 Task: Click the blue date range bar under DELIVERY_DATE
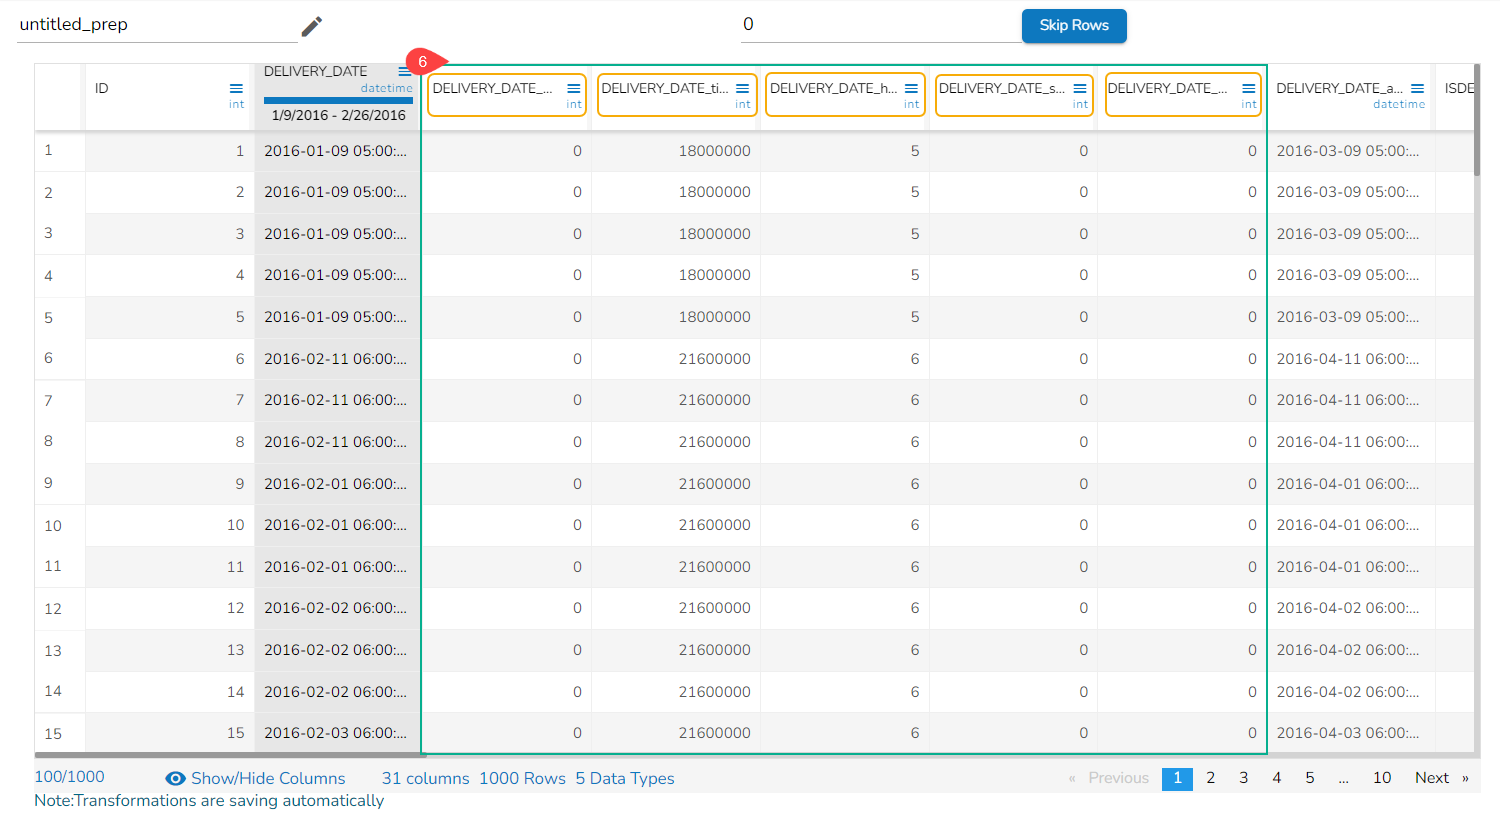point(338,100)
